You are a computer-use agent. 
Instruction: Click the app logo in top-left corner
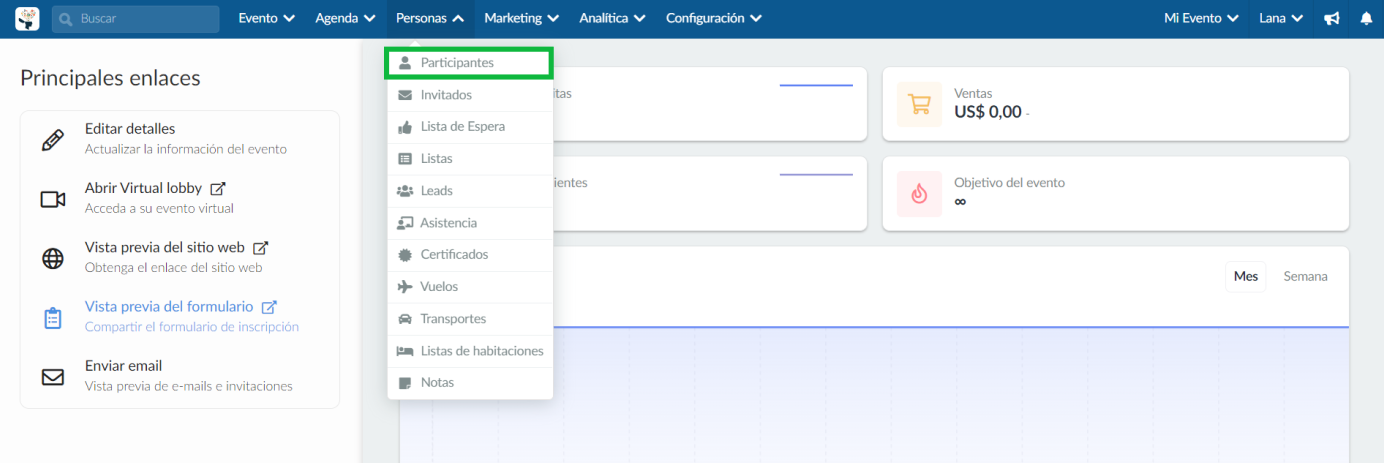point(27,18)
